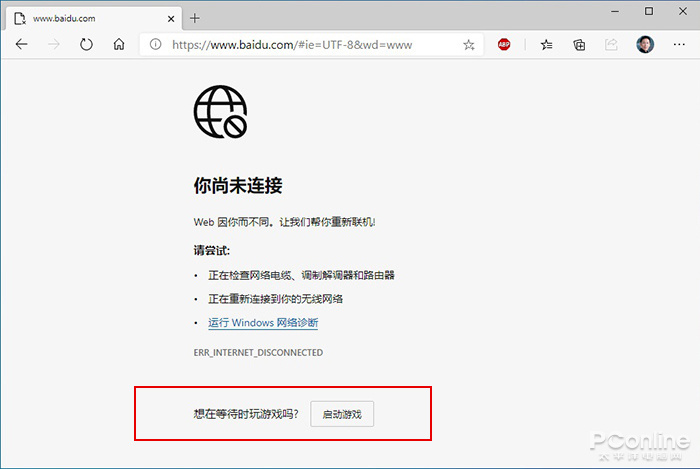The width and height of the screenshot is (700, 469).
Task: Open the user profile avatar
Action: click(x=645, y=44)
